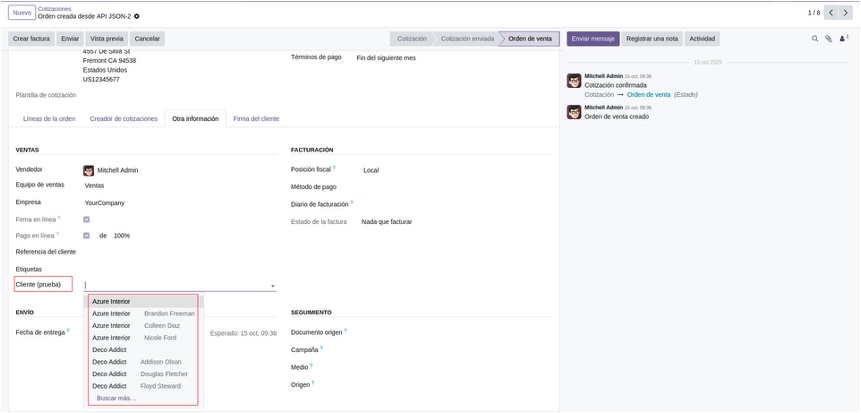
Task: Click Referencia del cliente field
Action: pyautogui.click(x=180, y=252)
